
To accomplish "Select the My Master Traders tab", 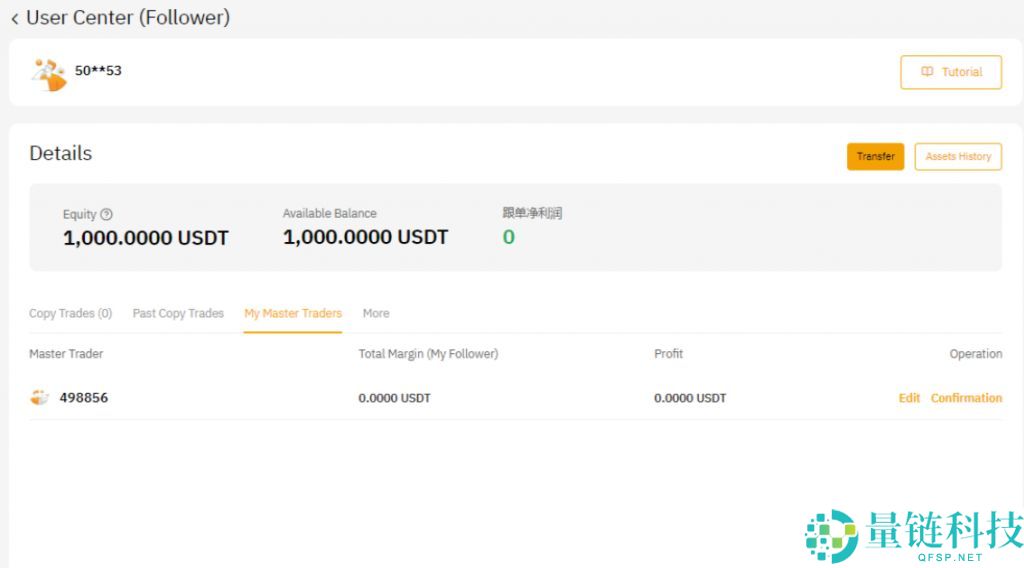I will (293, 313).
